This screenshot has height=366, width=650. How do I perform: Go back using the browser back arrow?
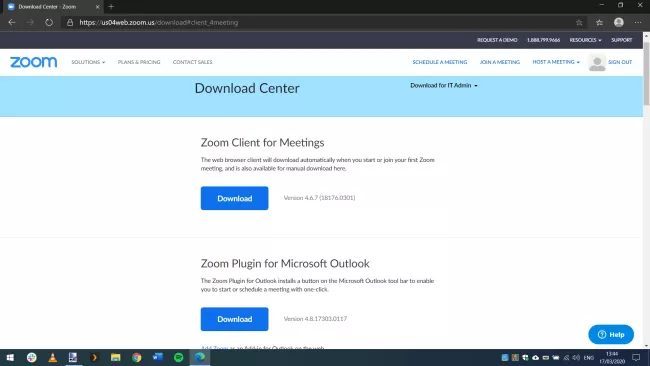(12, 22)
